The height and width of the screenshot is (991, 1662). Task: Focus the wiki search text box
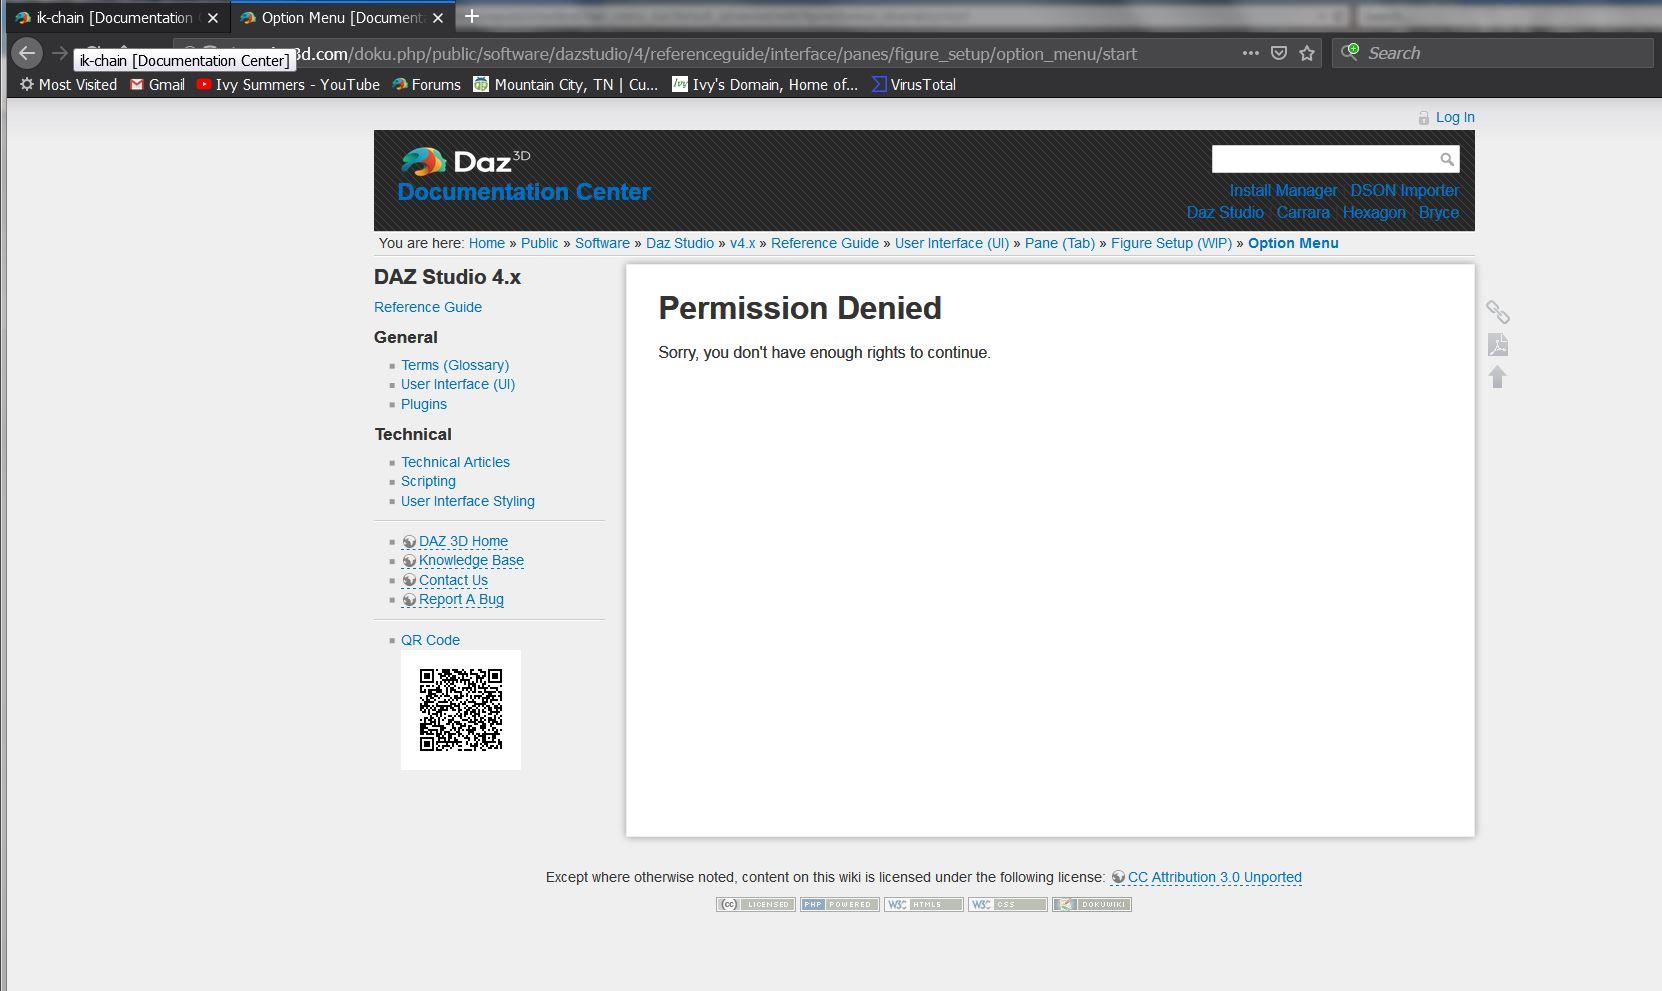(x=1325, y=159)
